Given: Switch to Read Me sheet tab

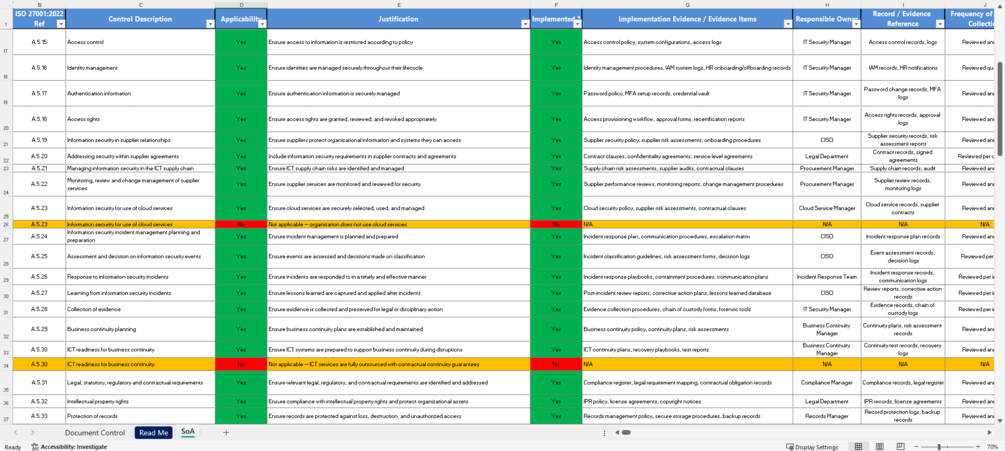Looking at the screenshot, I should 153,432.
